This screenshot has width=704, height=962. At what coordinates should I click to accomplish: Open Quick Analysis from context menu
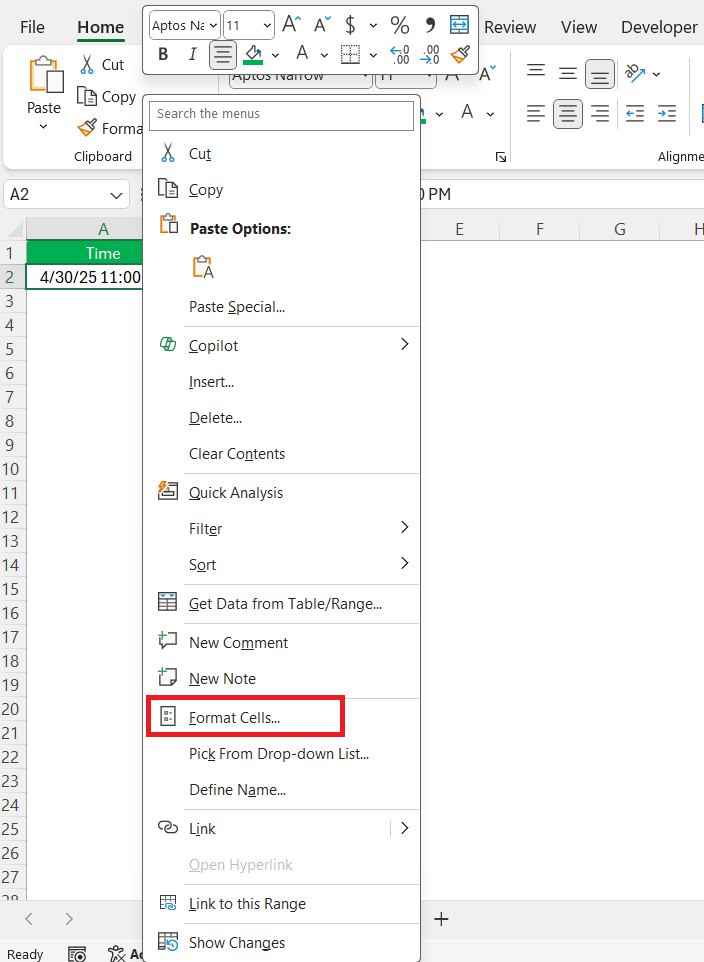coord(281,493)
